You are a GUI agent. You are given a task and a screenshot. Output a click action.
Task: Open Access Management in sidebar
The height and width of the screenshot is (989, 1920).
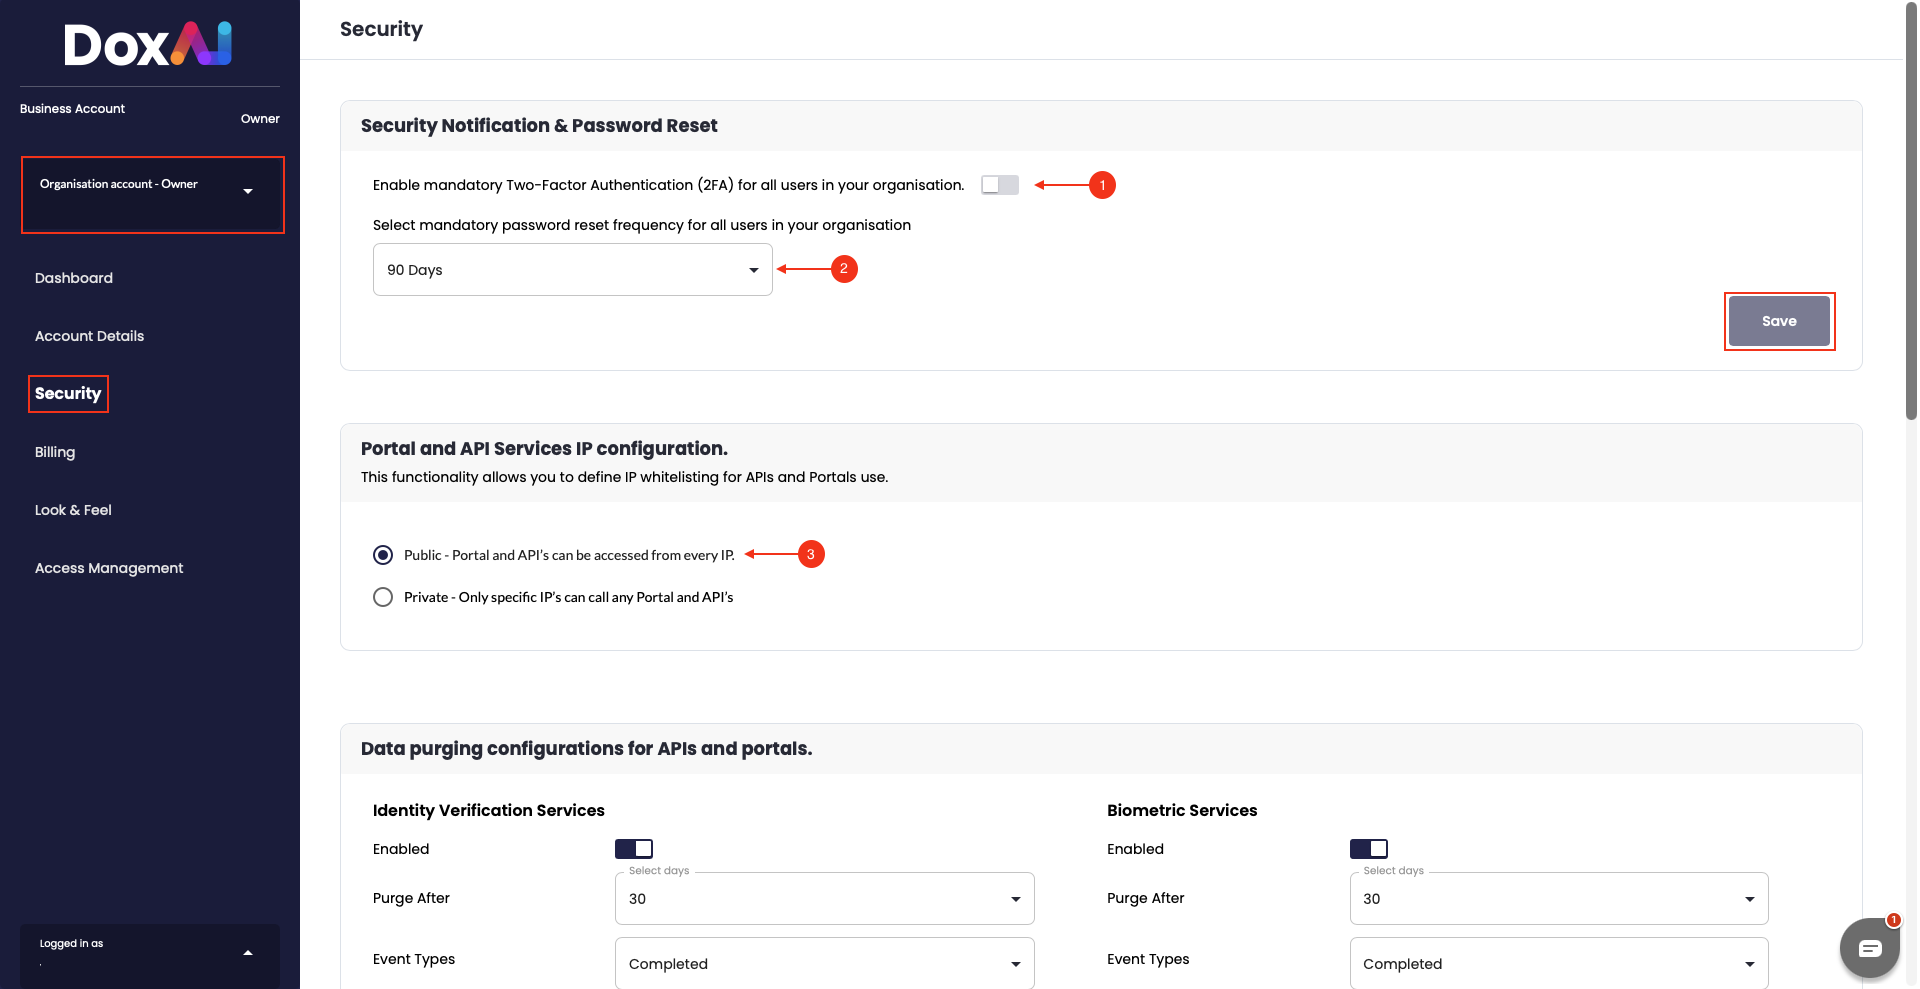click(x=109, y=568)
